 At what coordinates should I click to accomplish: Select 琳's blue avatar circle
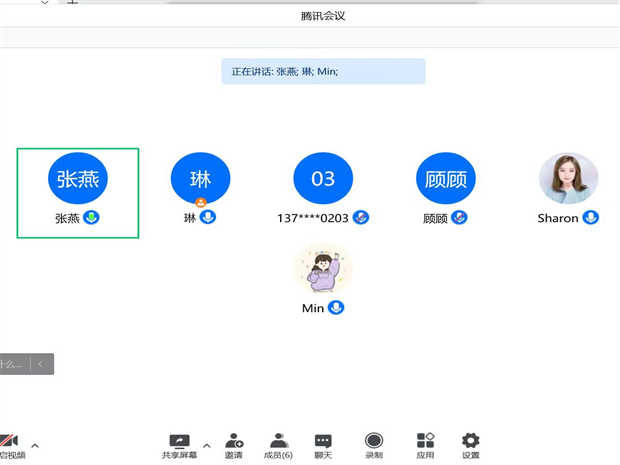pos(200,178)
